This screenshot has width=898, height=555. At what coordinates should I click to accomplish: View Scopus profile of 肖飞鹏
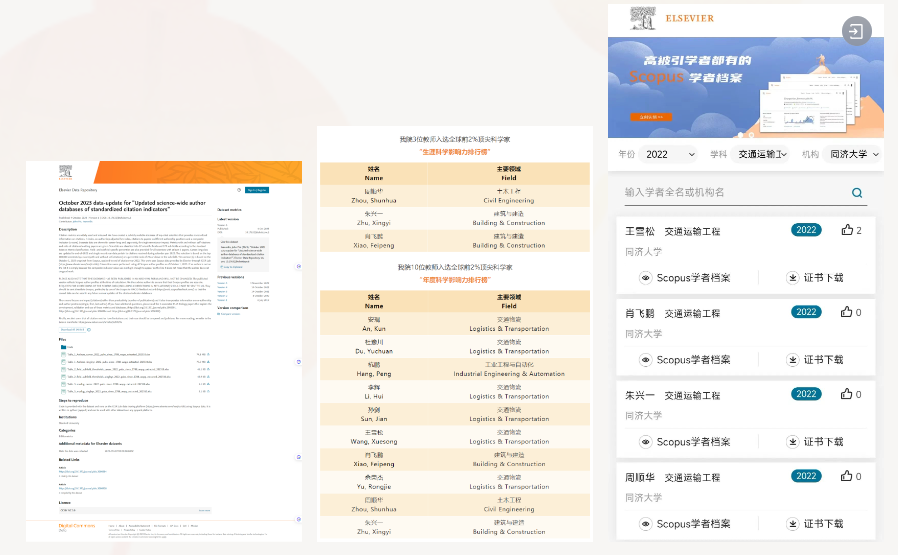coord(684,359)
